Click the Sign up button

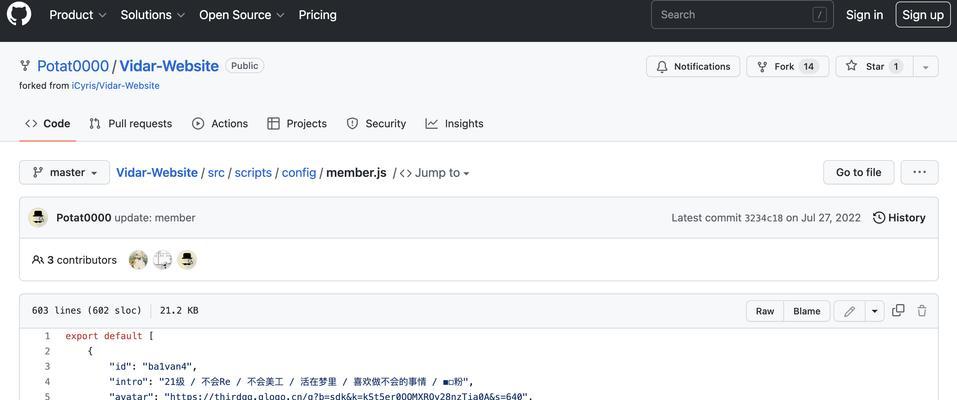click(x=923, y=15)
